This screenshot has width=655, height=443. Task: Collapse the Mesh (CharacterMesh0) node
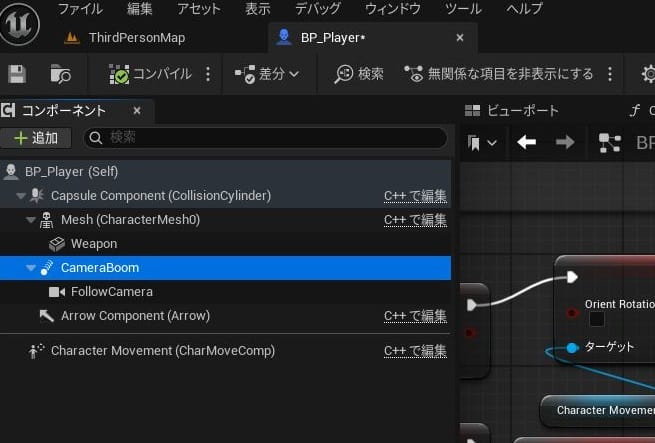[x=30, y=220]
